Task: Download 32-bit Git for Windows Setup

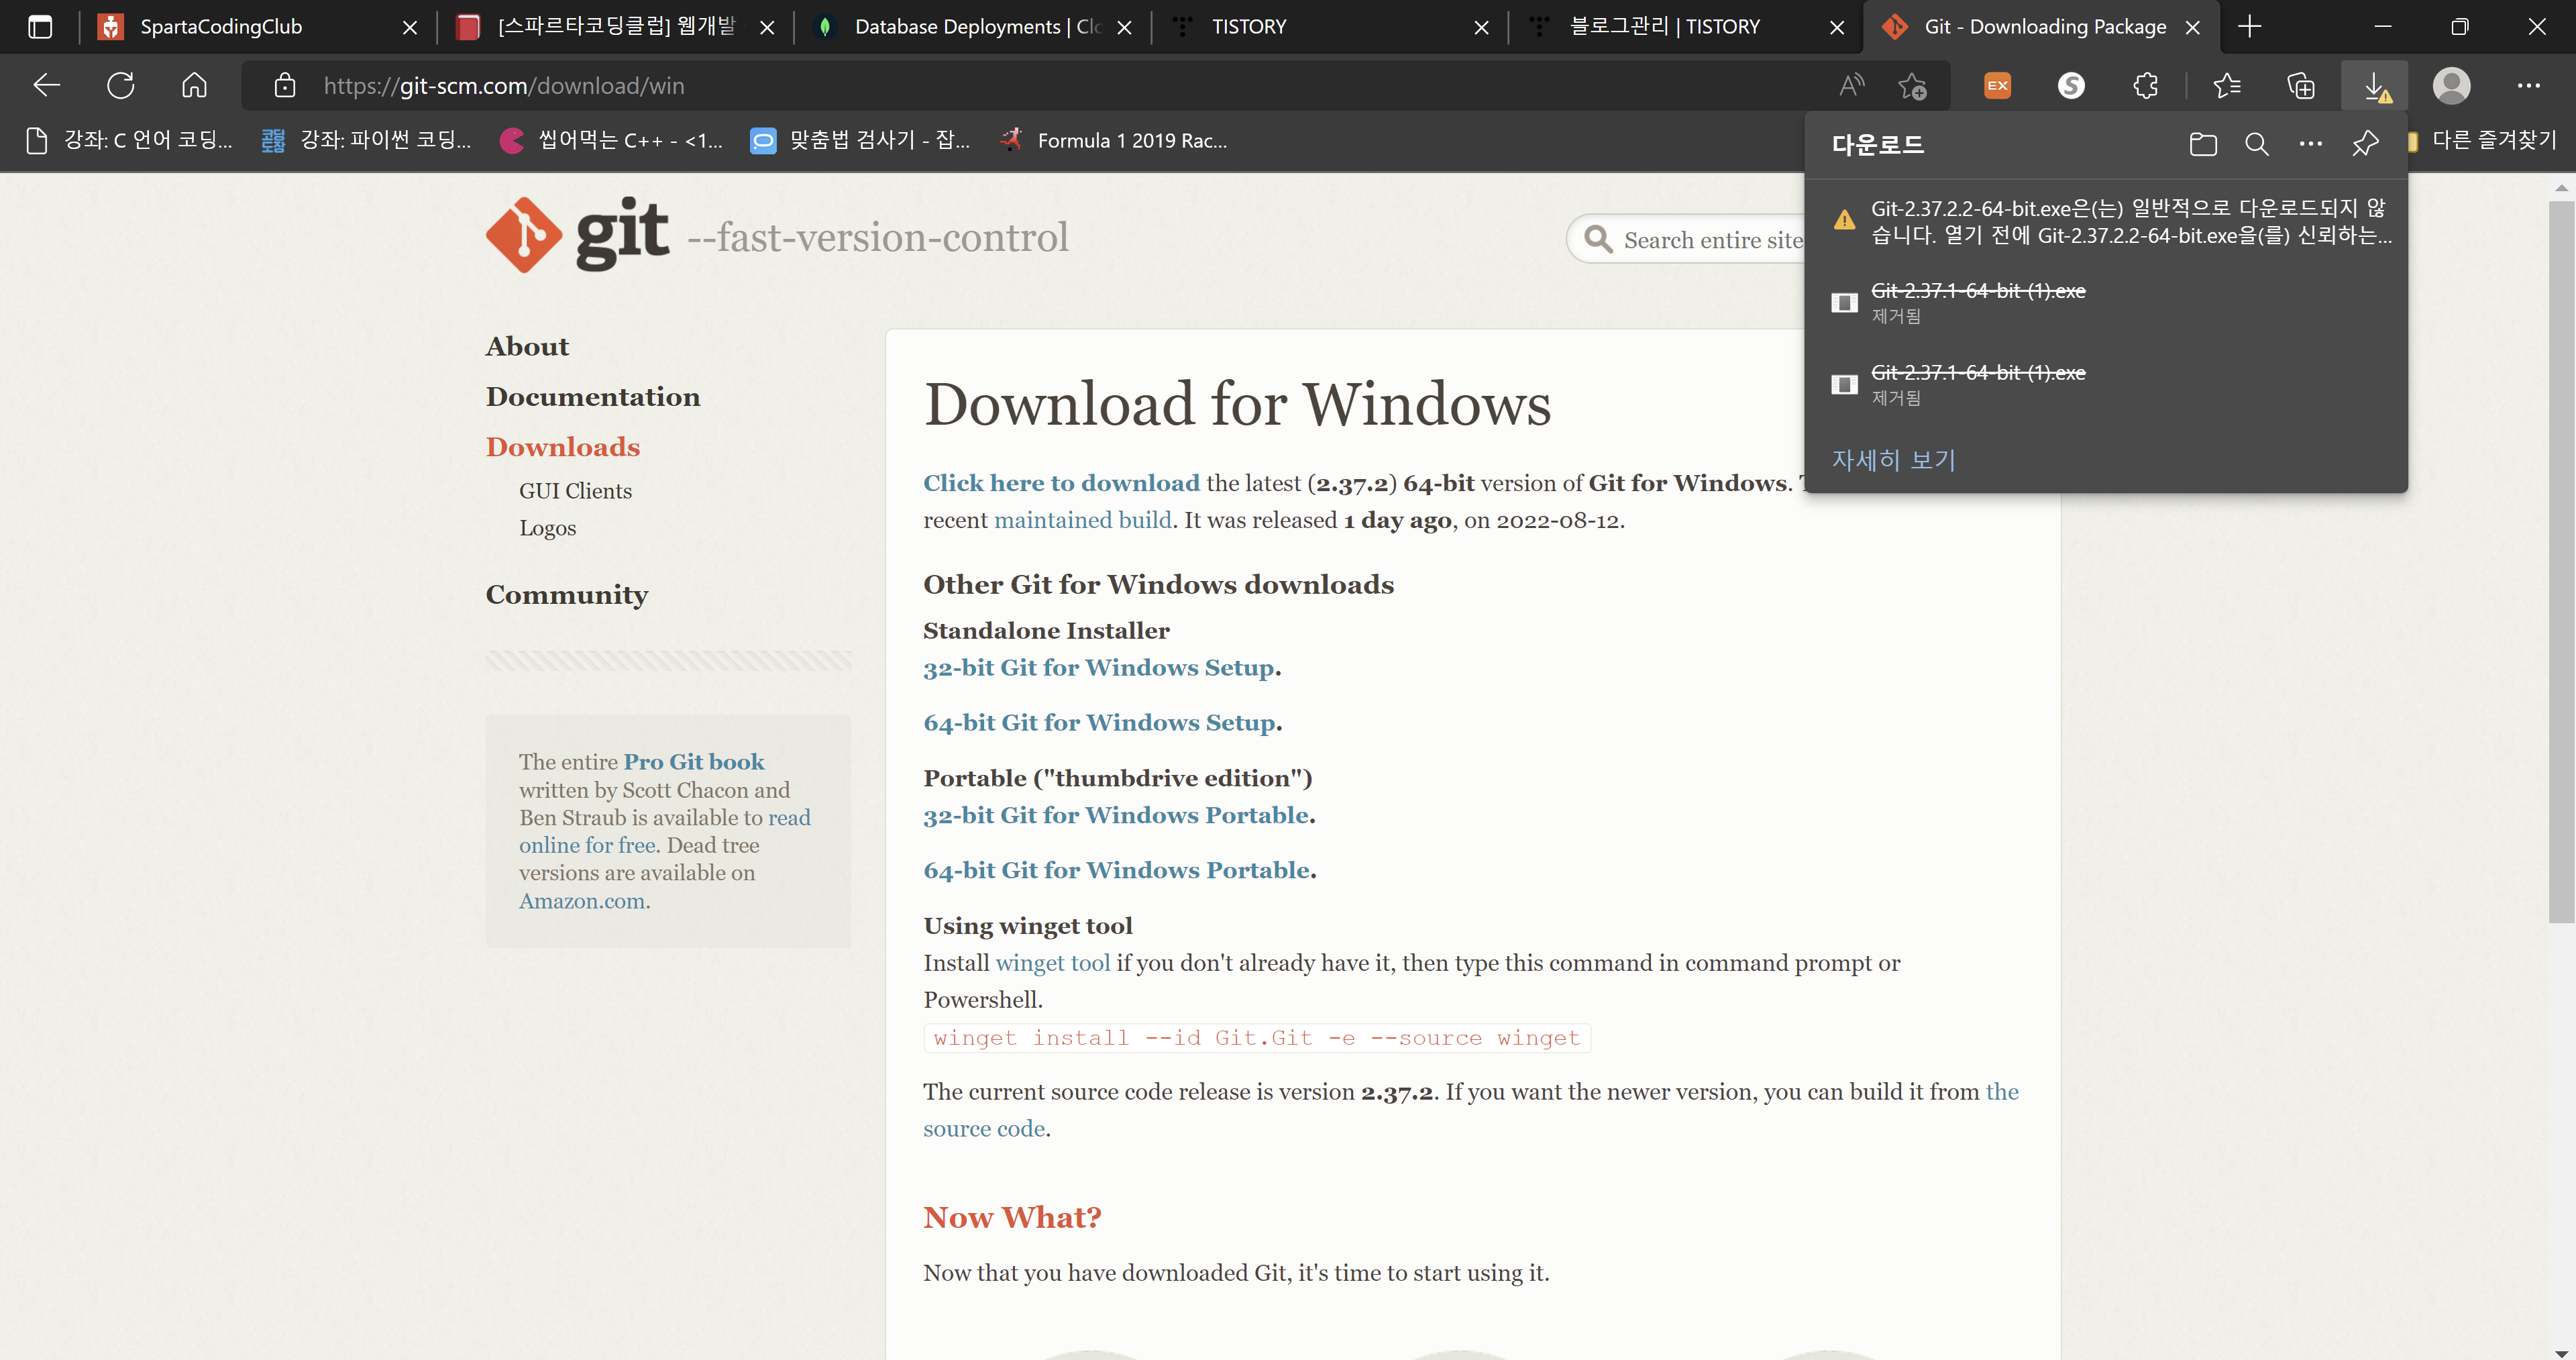Action: point(1098,668)
